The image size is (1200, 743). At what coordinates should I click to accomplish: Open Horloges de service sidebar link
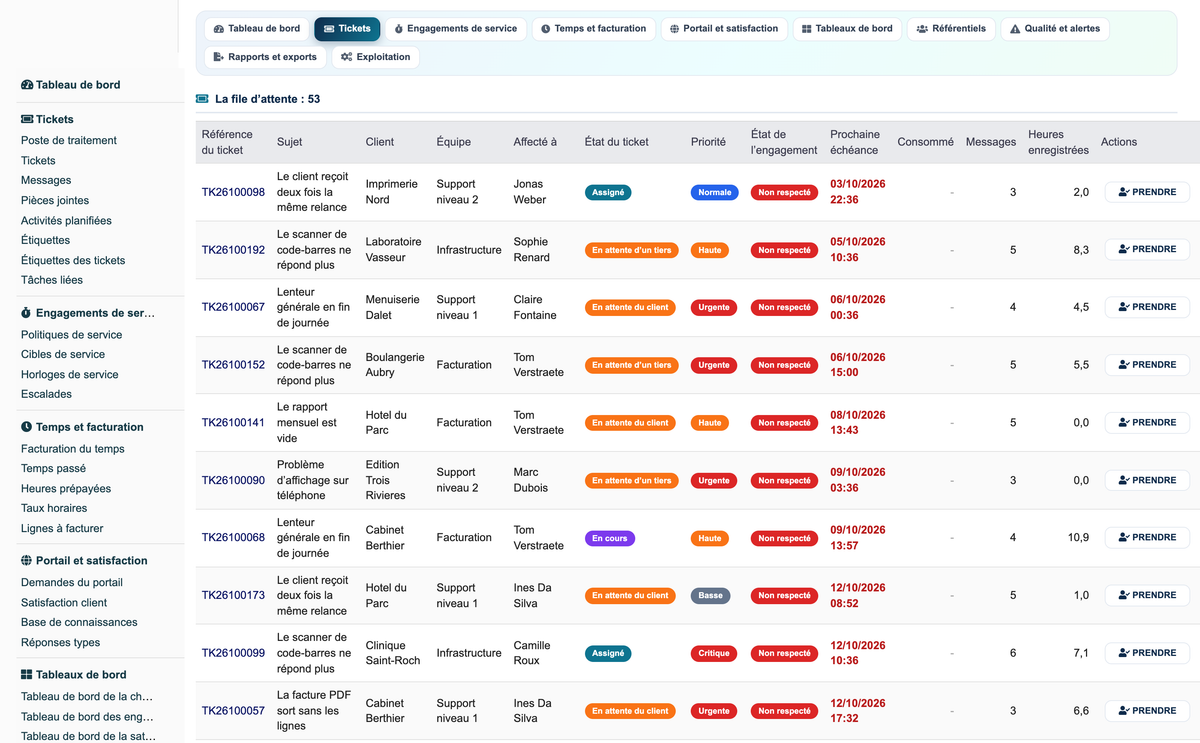[70, 375]
